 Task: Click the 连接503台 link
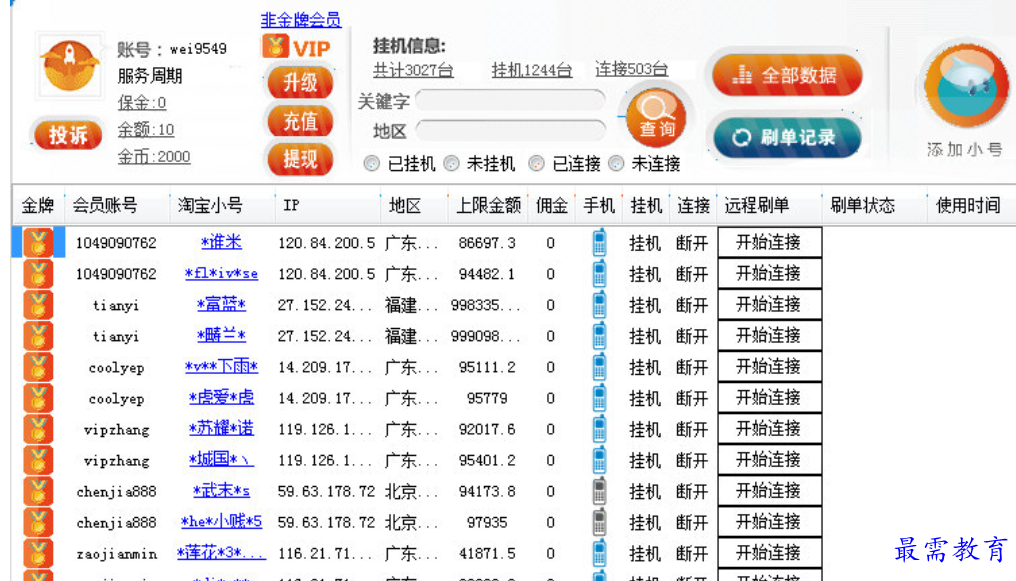631,69
